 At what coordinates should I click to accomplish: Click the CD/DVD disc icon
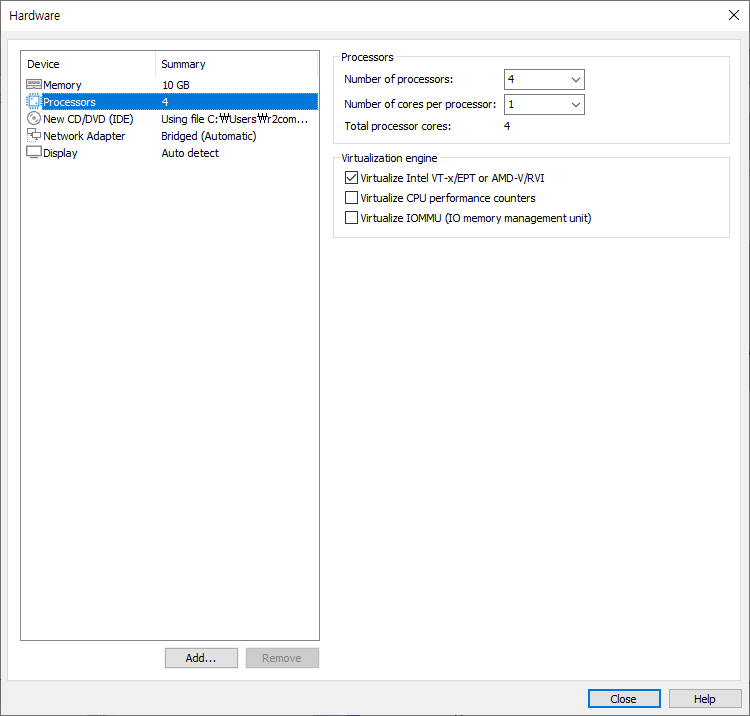click(x=33, y=119)
